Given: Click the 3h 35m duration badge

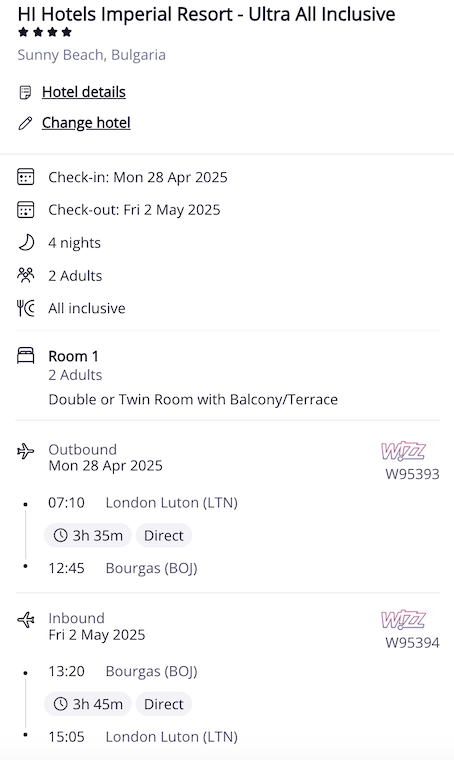Looking at the screenshot, I should click(88, 536).
